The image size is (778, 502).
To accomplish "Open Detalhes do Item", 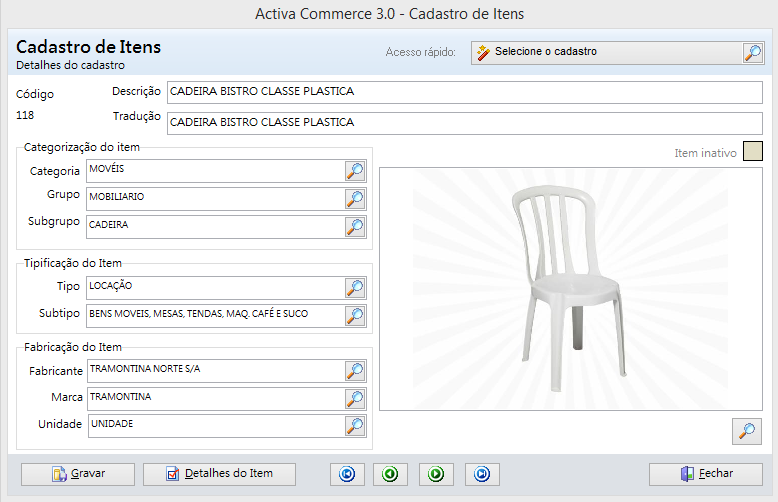I will coord(220,474).
